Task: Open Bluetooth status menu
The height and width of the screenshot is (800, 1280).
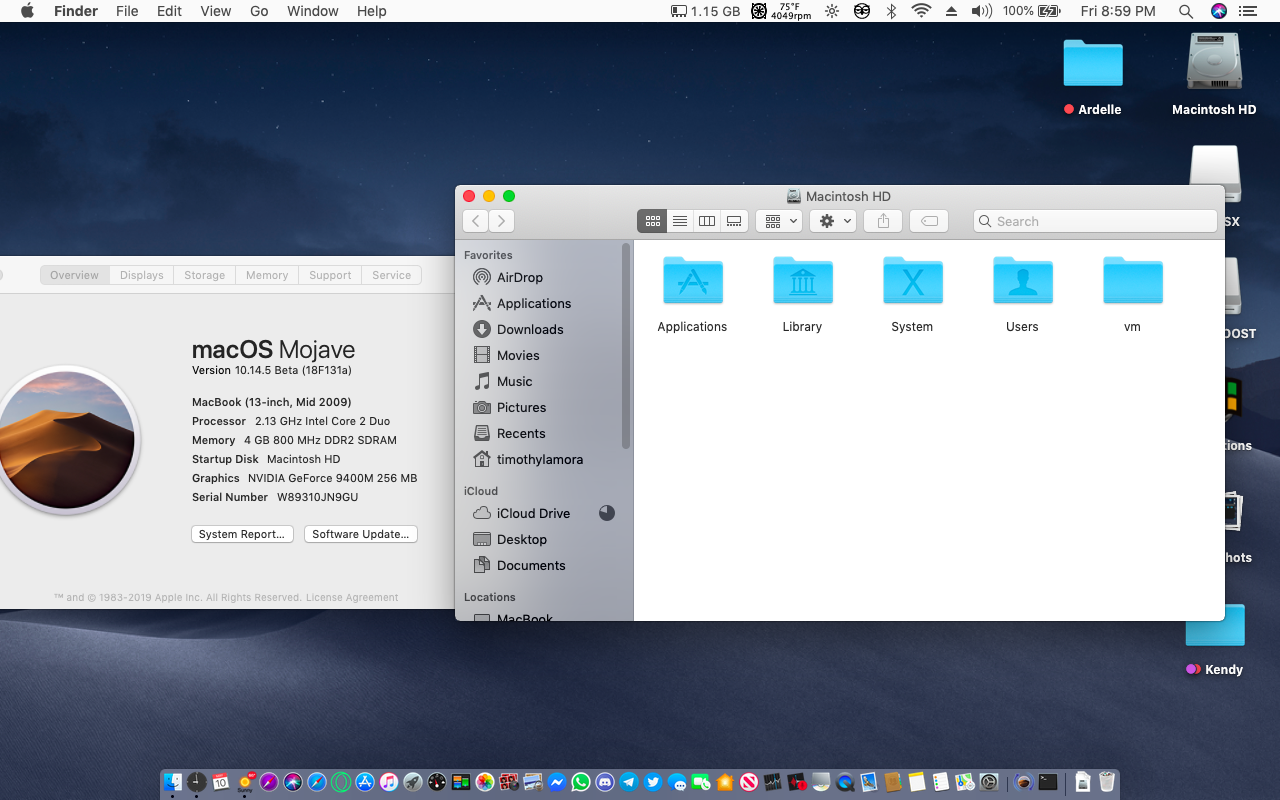Action: point(891,11)
